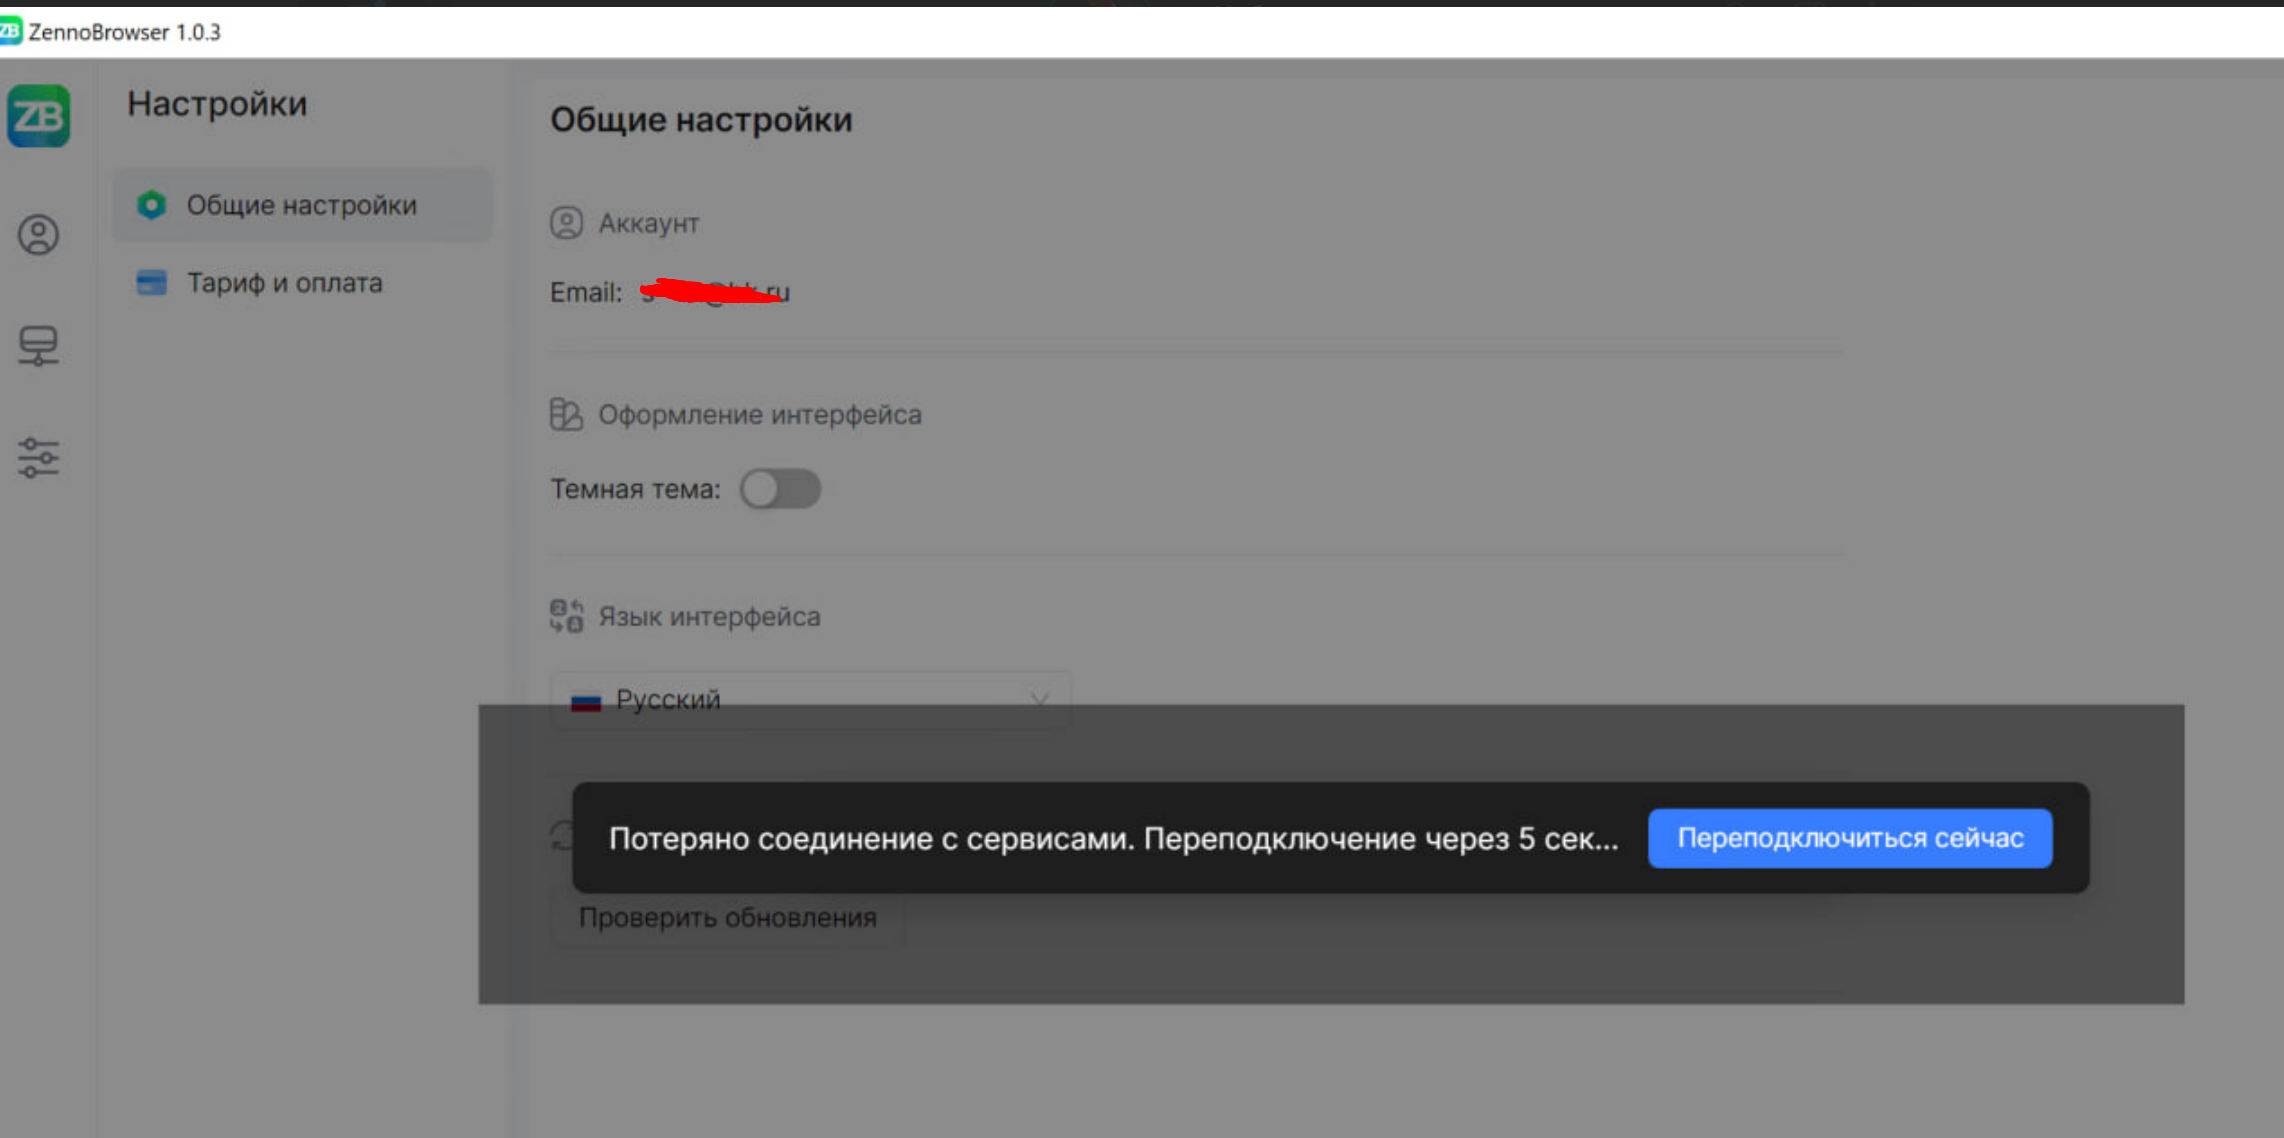Click the Аккаунт section user icon
Screen dimensions: 2284x1138
point(566,222)
